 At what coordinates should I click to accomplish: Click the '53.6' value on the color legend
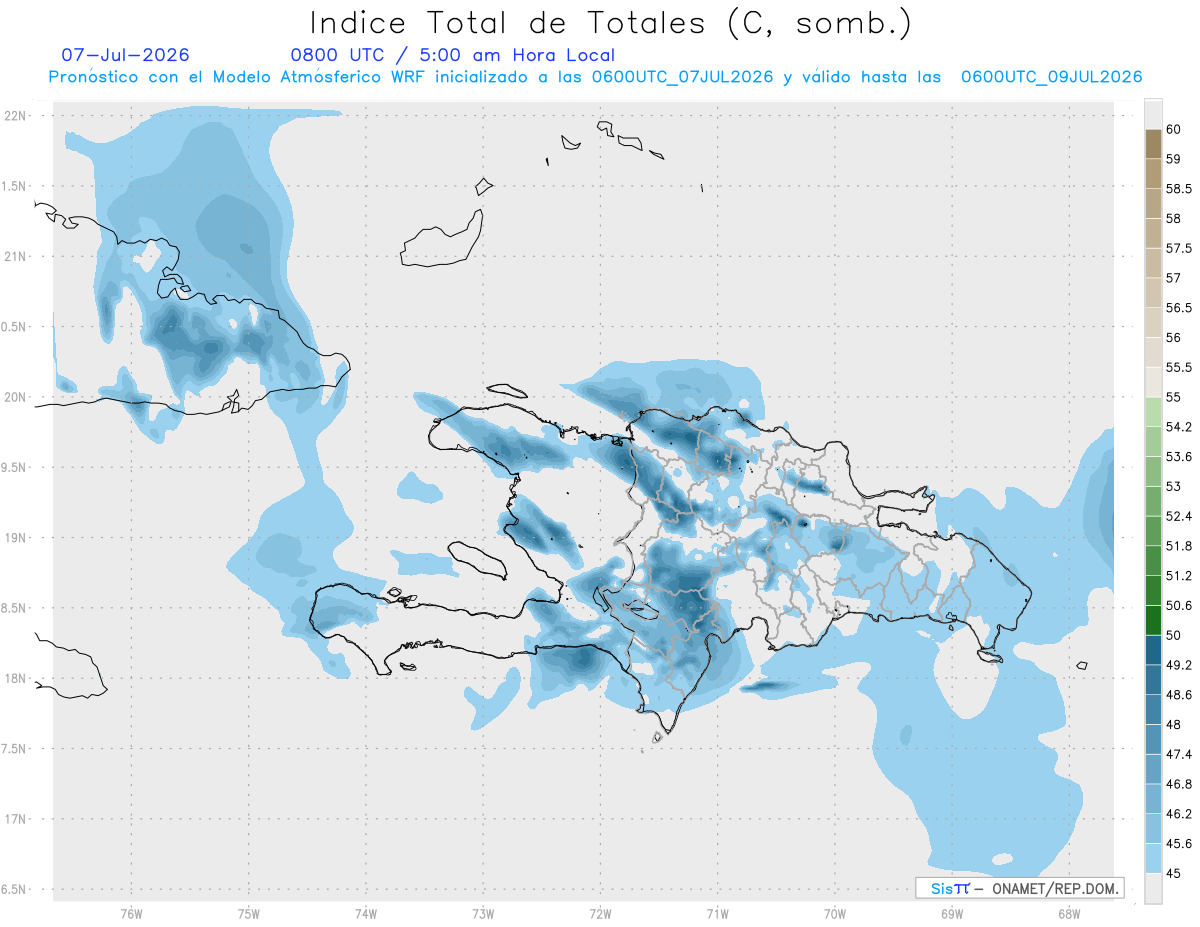coord(1178,457)
